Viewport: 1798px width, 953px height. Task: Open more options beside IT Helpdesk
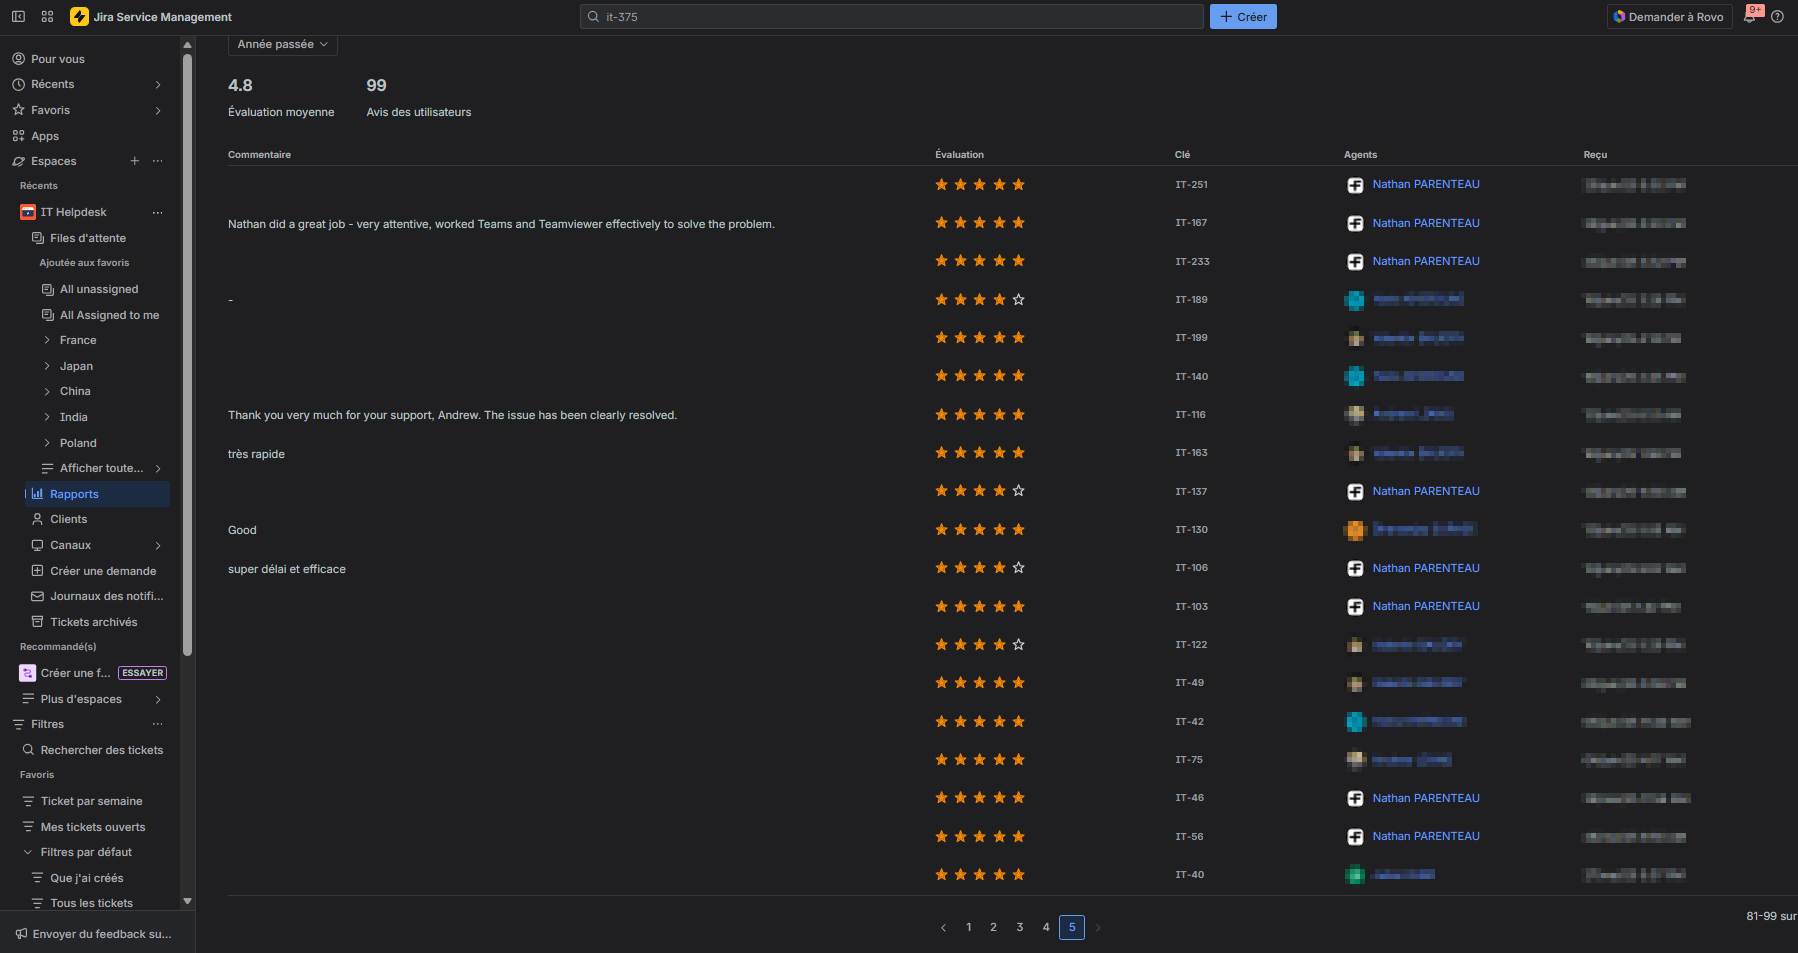(157, 212)
